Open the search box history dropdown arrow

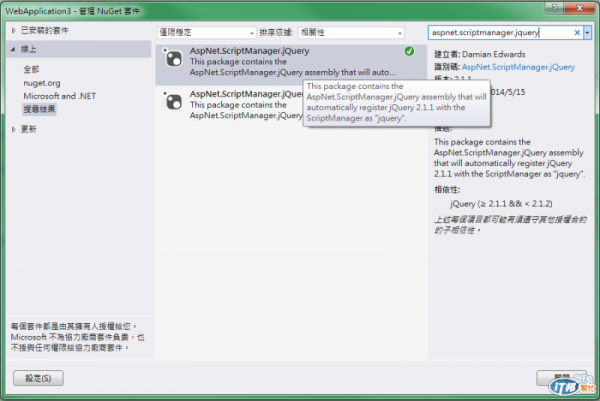587,33
